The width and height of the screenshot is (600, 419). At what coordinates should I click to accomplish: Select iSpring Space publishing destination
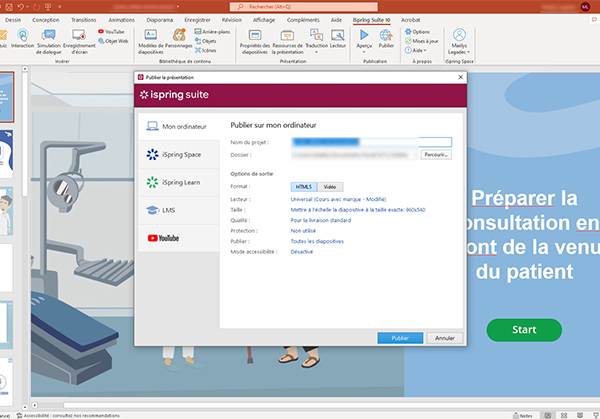(179, 155)
